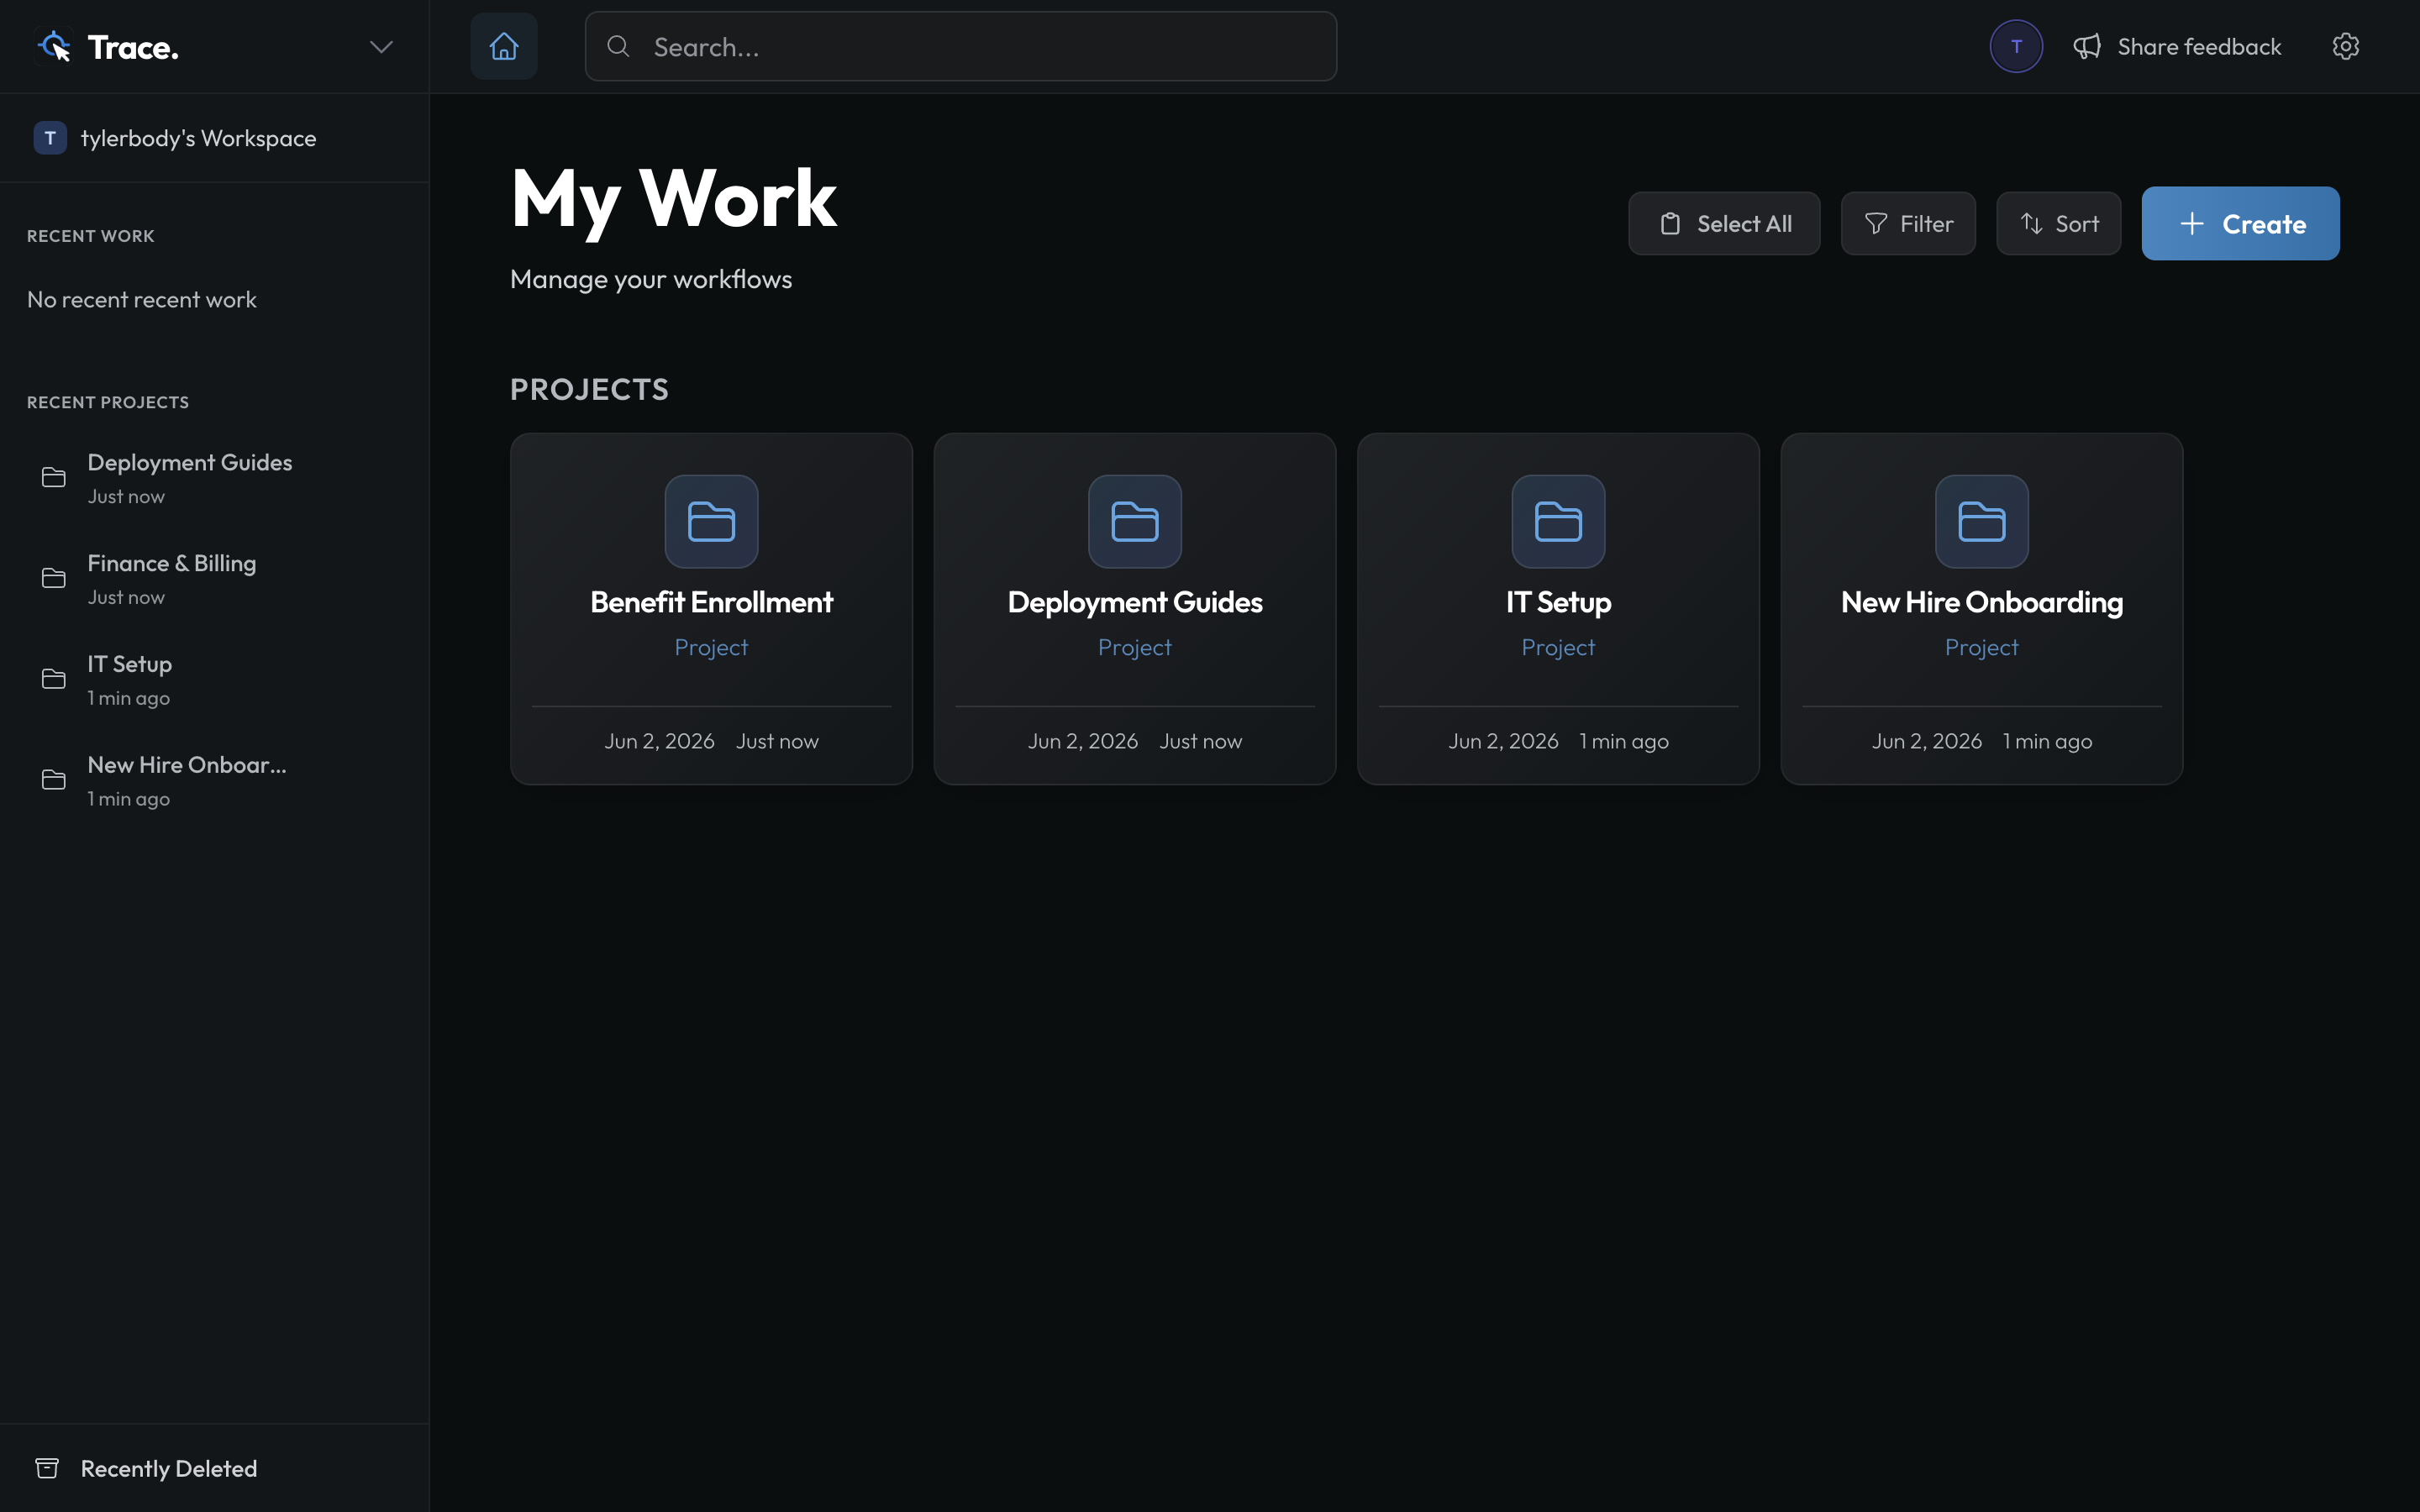
Task: Click the funnel icon in Filter
Action: pyautogui.click(x=1876, y=224)
